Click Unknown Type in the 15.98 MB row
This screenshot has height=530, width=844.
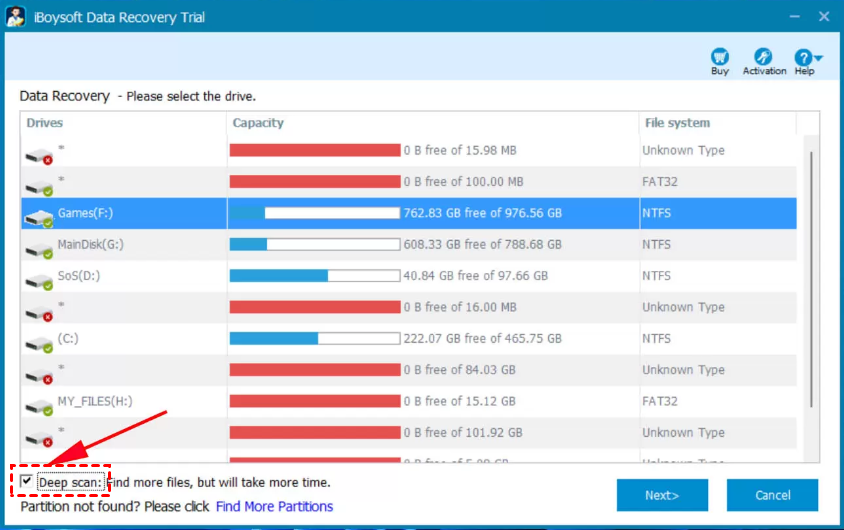tap(684, 150)
